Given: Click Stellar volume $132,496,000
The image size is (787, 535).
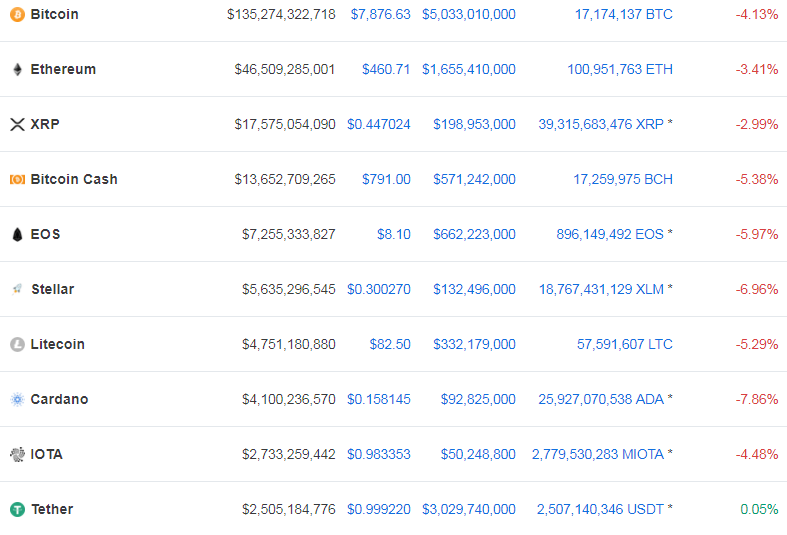Looking at the screenshot, I should (x=474, y=289).
